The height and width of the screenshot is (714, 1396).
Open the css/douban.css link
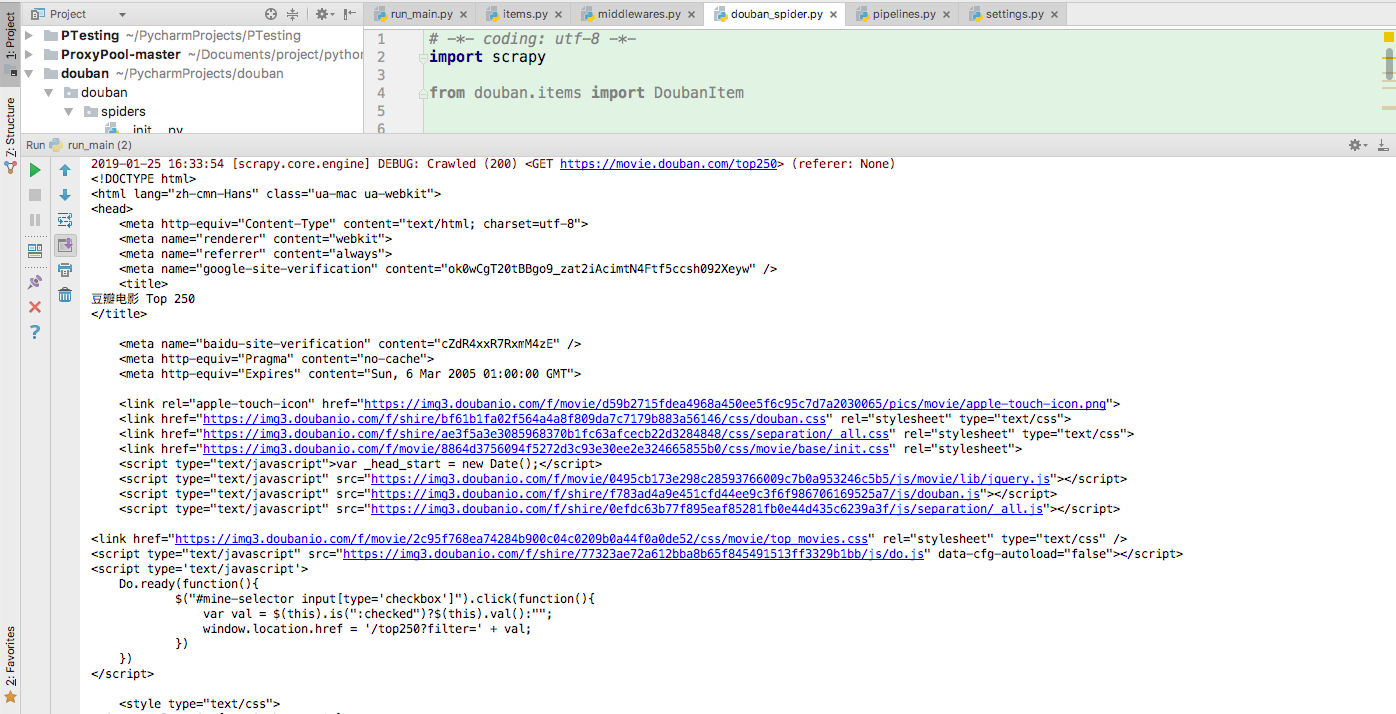515,419
